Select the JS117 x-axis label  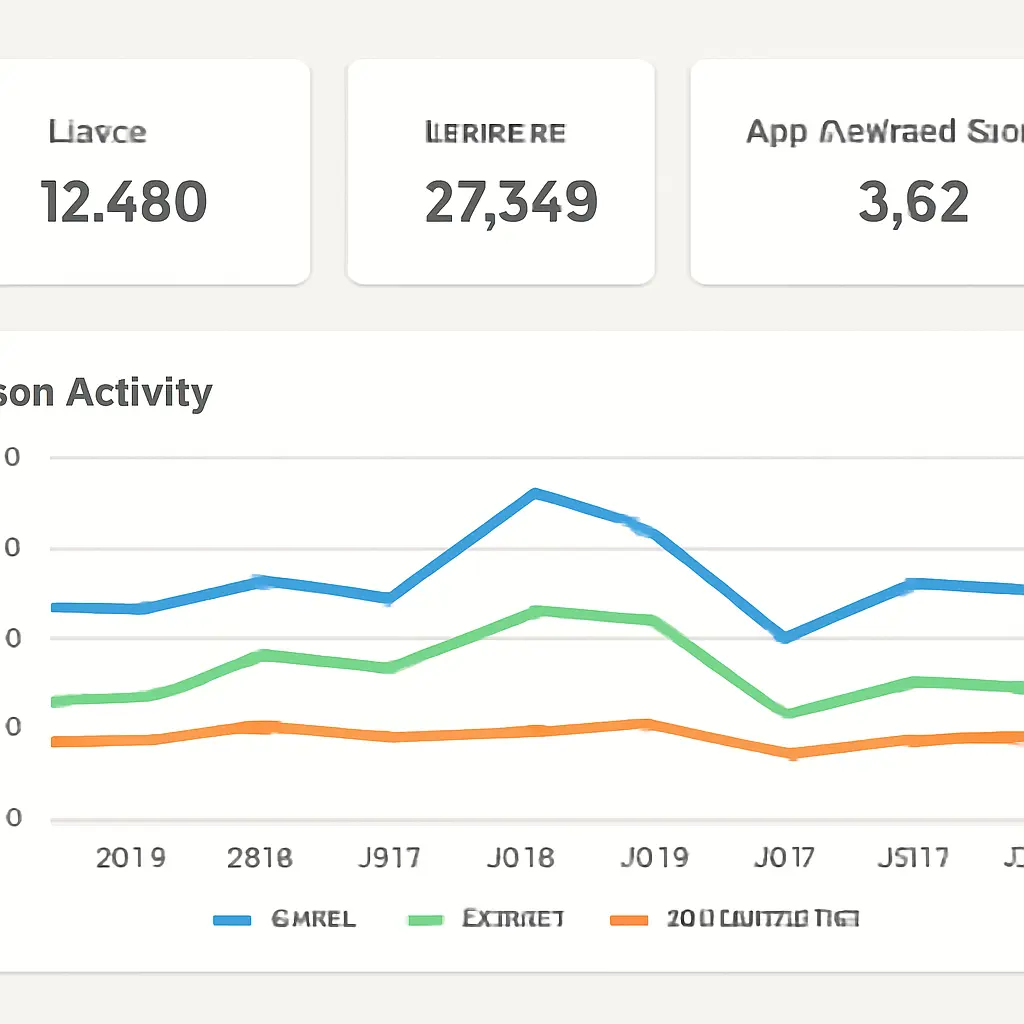tap(912, 858)
